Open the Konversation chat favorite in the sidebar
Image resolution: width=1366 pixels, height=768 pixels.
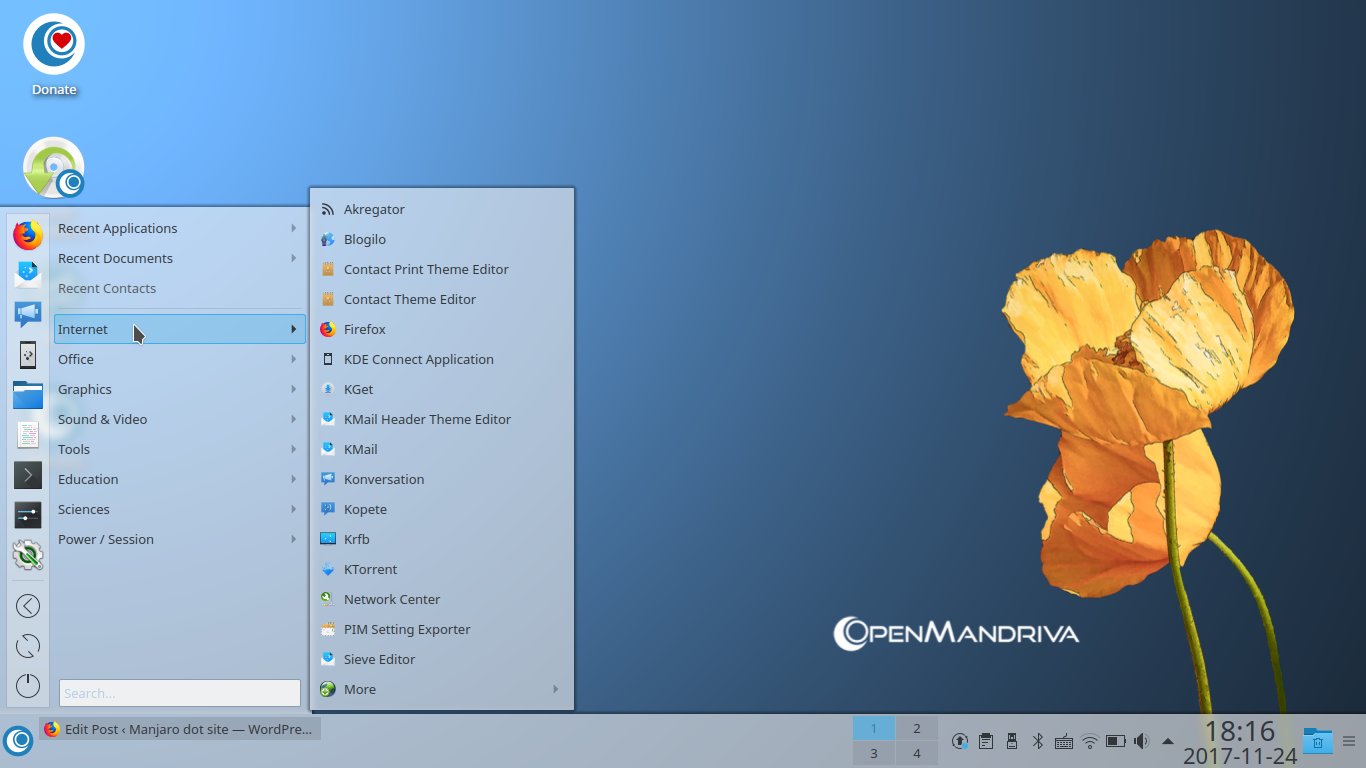(x=28, y=315)
